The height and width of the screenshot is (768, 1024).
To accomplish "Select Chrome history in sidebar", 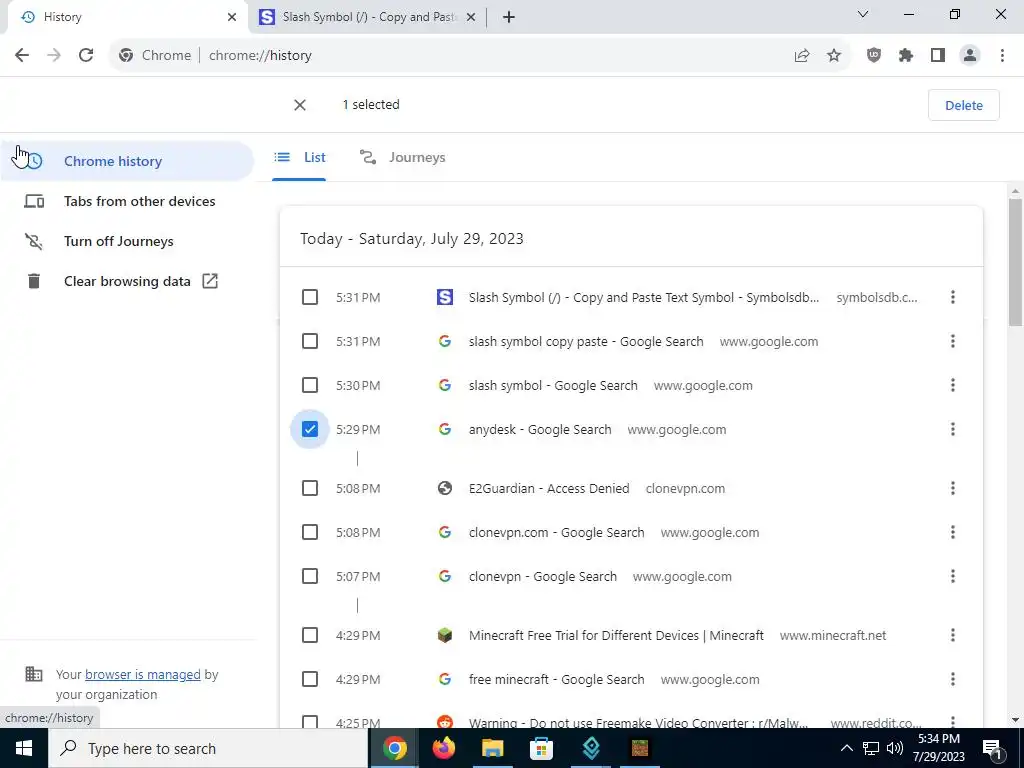I will coord(127,161).
